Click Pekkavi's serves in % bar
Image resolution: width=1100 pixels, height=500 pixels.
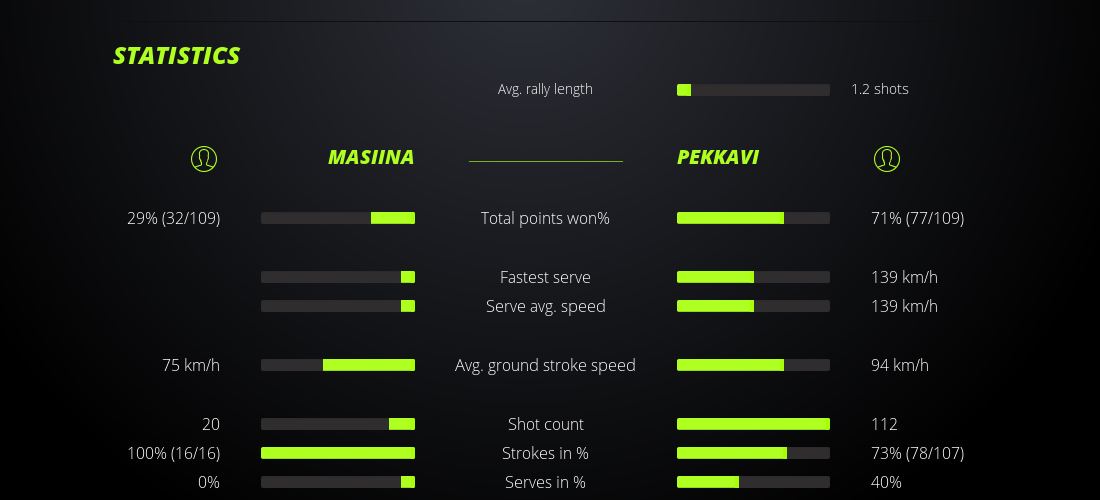click(753, 482)
